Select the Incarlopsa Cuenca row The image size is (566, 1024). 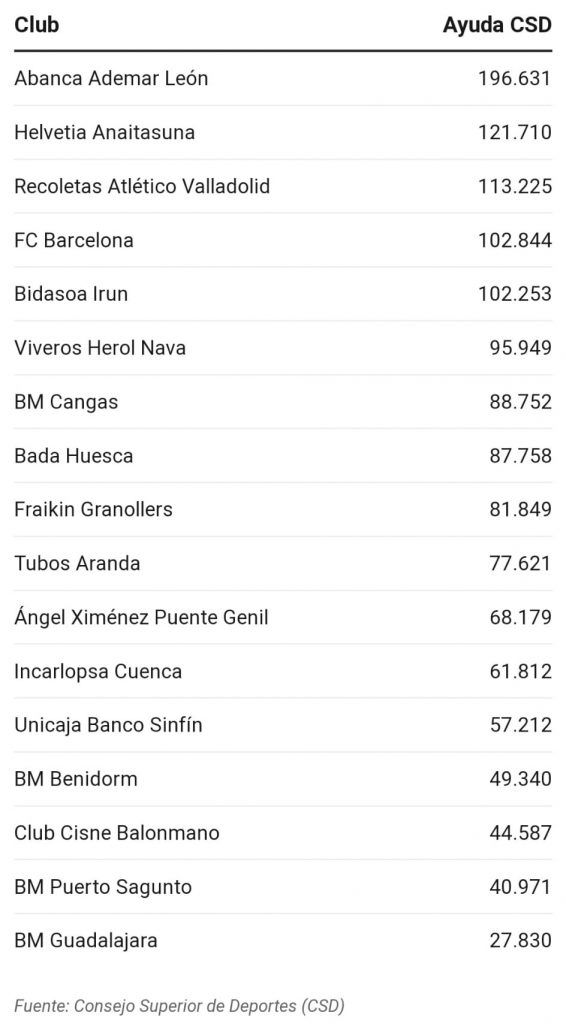pos(283,671)
